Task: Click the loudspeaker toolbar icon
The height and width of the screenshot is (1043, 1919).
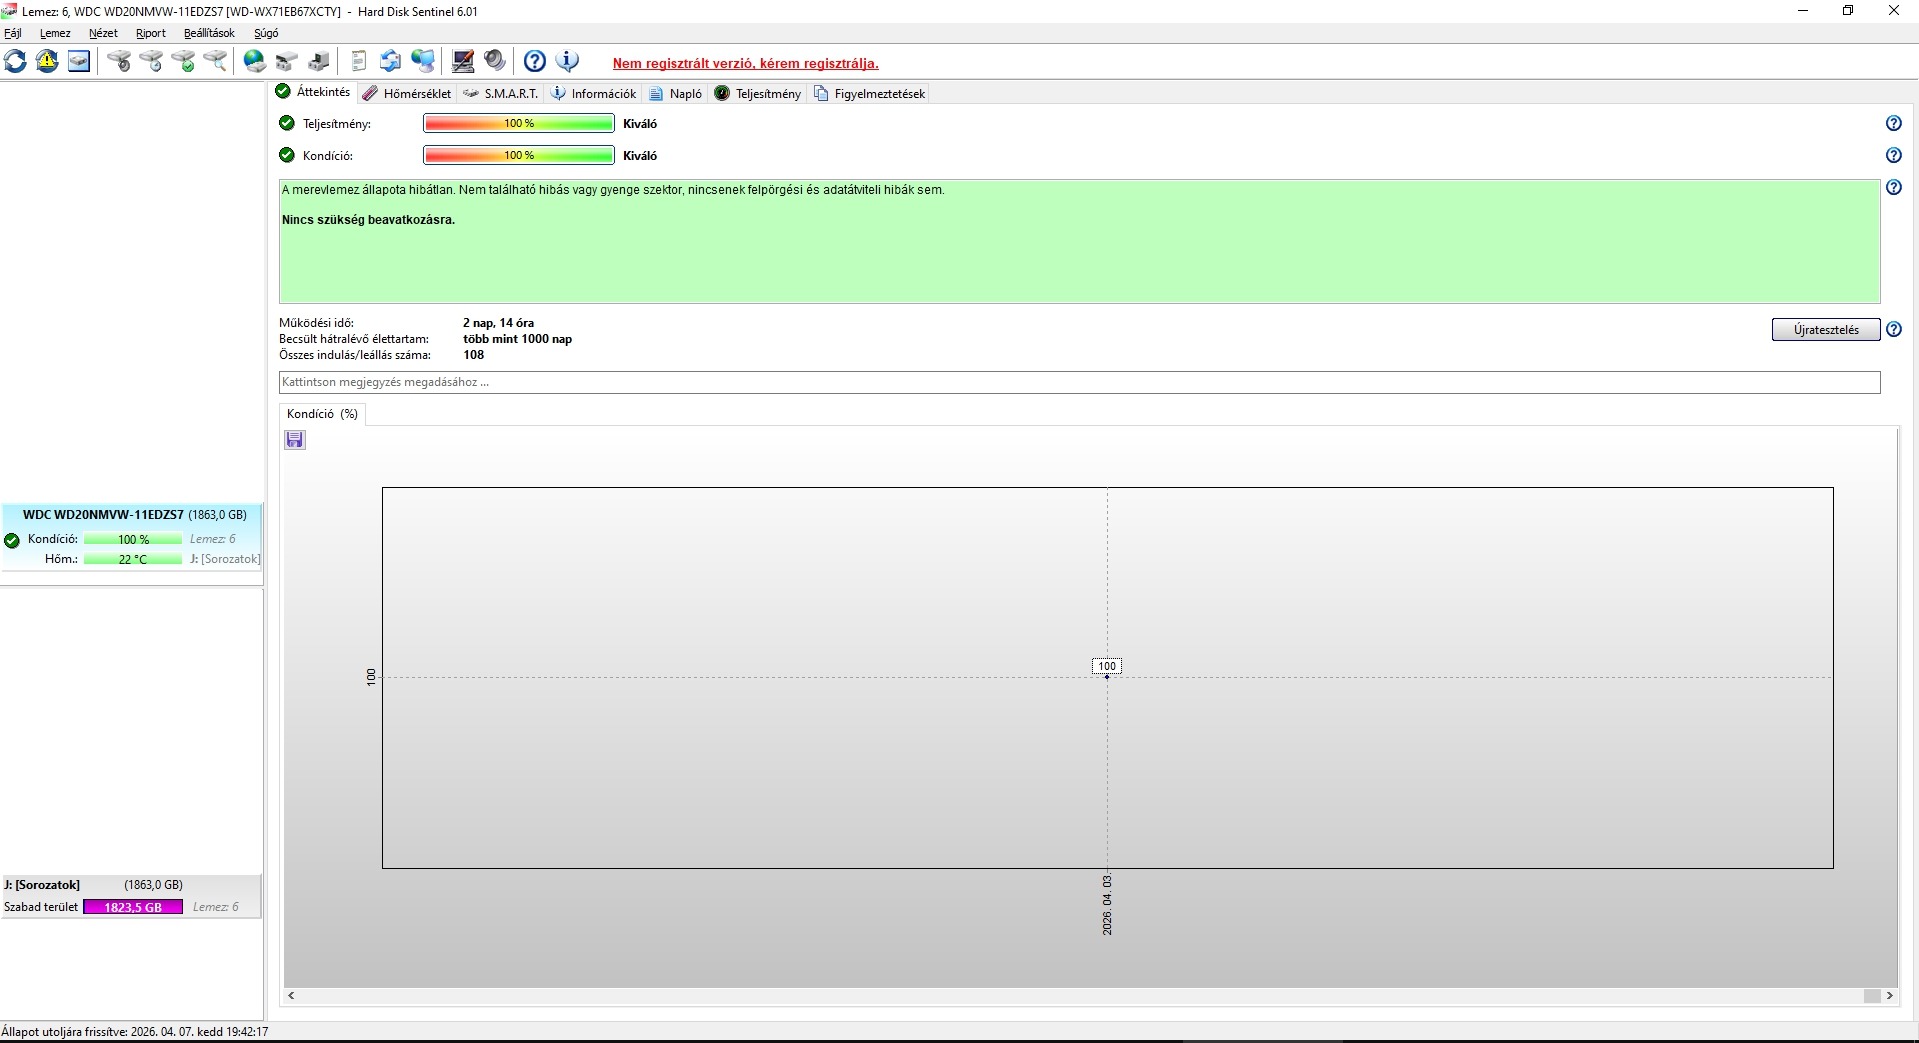Action: (495, 62)
